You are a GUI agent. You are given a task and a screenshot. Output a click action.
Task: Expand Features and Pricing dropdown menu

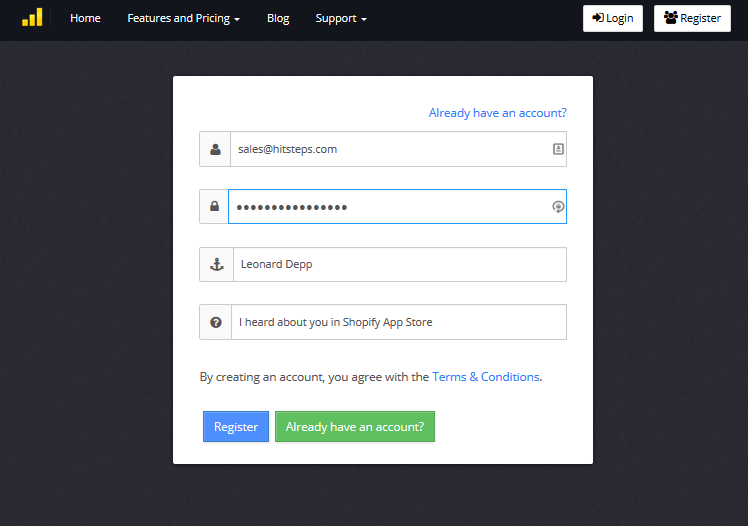[183, 18]
